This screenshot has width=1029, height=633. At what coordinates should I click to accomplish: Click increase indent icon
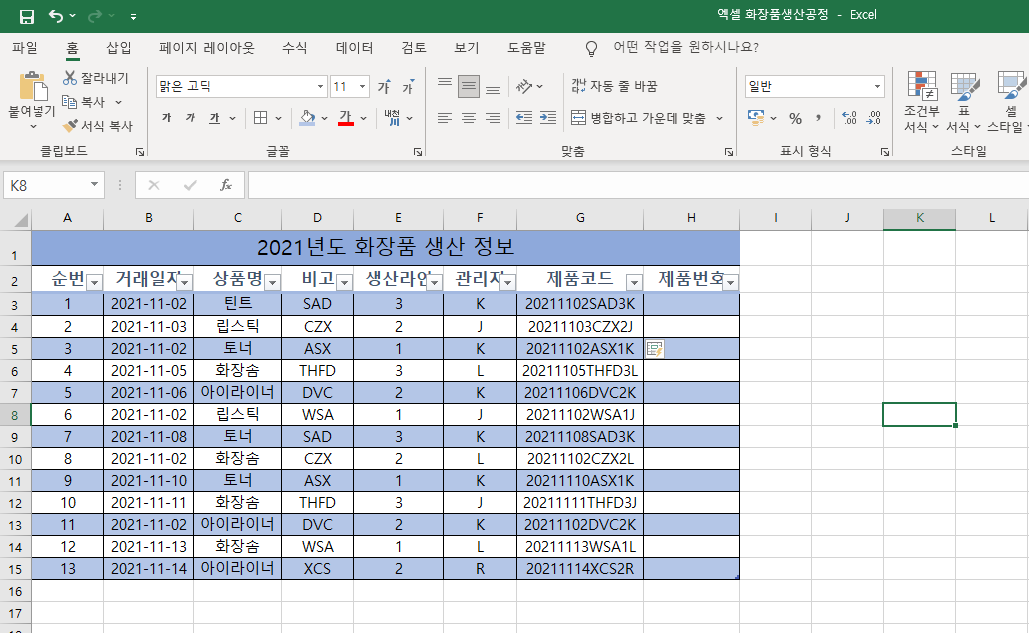tap(548, 118)
